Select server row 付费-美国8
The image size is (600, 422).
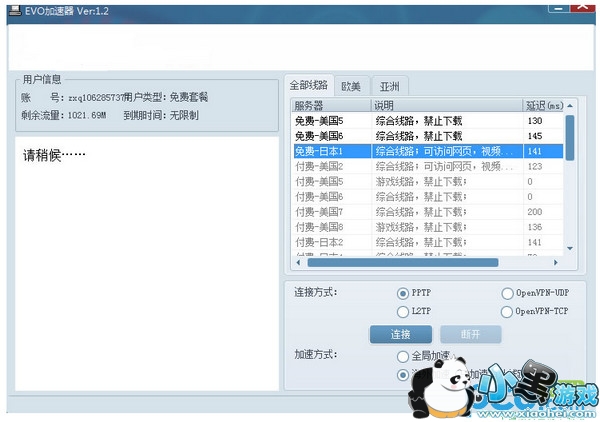[428, 227]
